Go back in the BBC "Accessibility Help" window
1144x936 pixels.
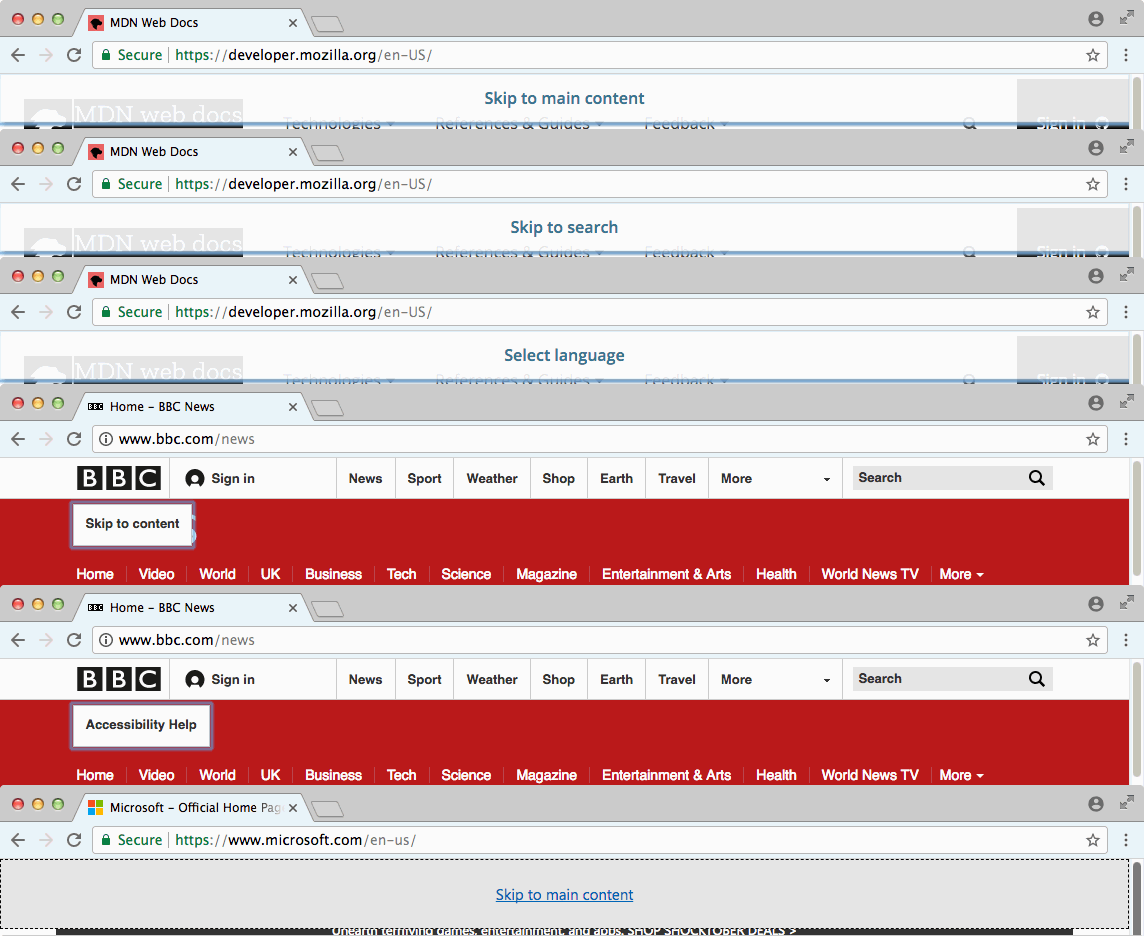[18, 640]
